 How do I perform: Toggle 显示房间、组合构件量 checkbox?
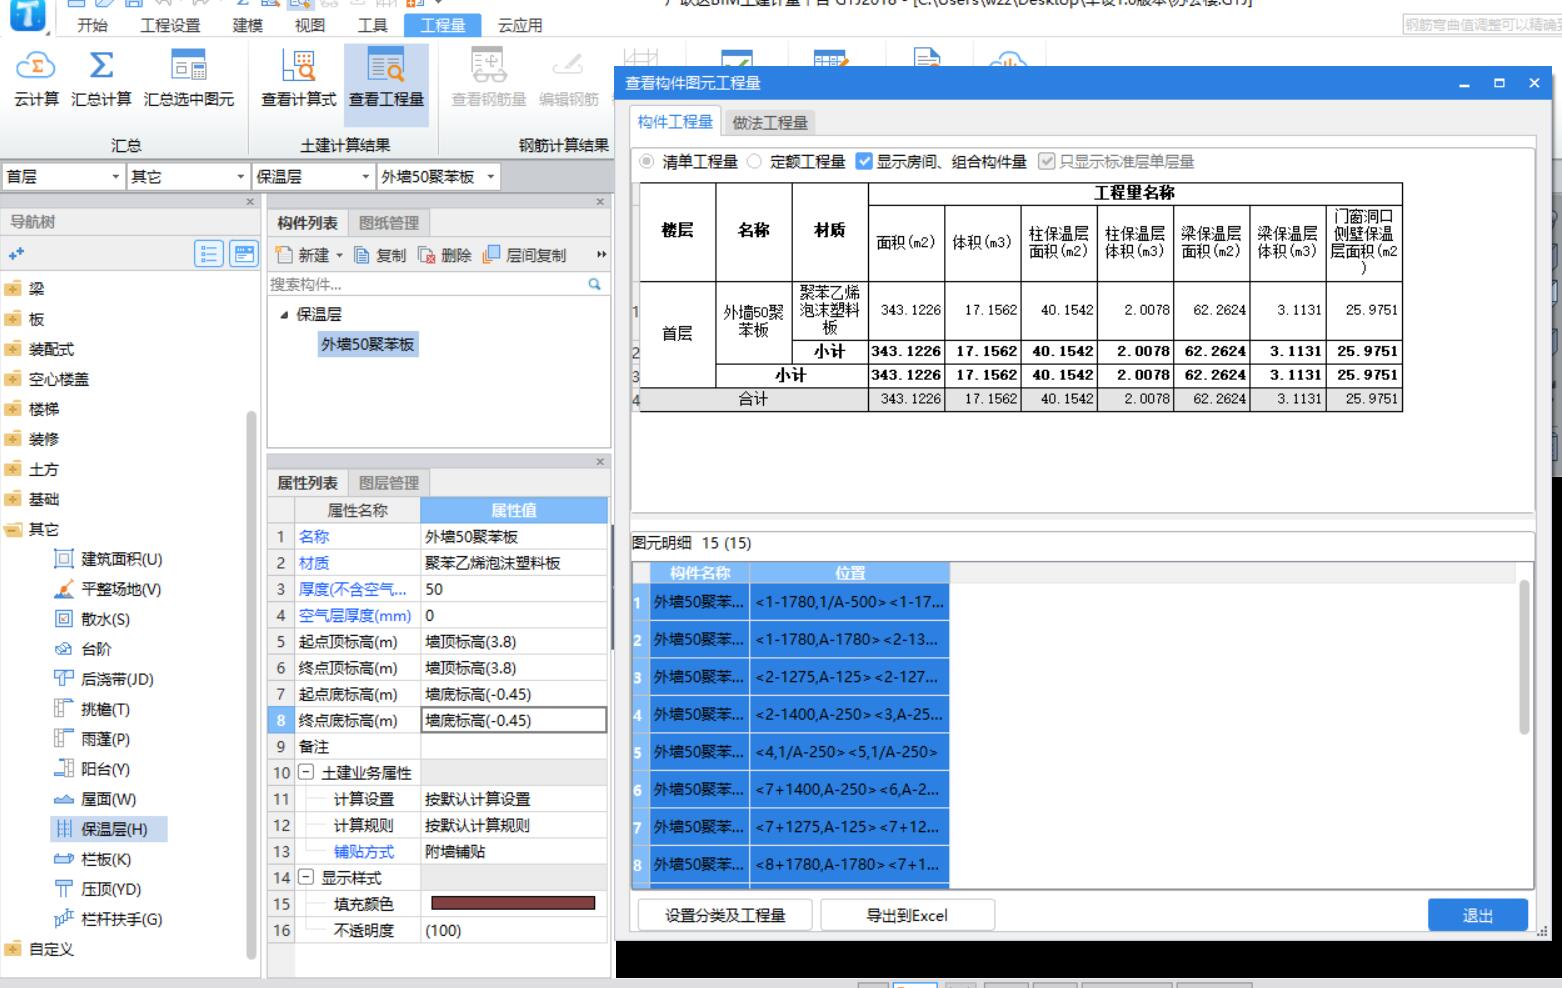(x=865, y=161)
